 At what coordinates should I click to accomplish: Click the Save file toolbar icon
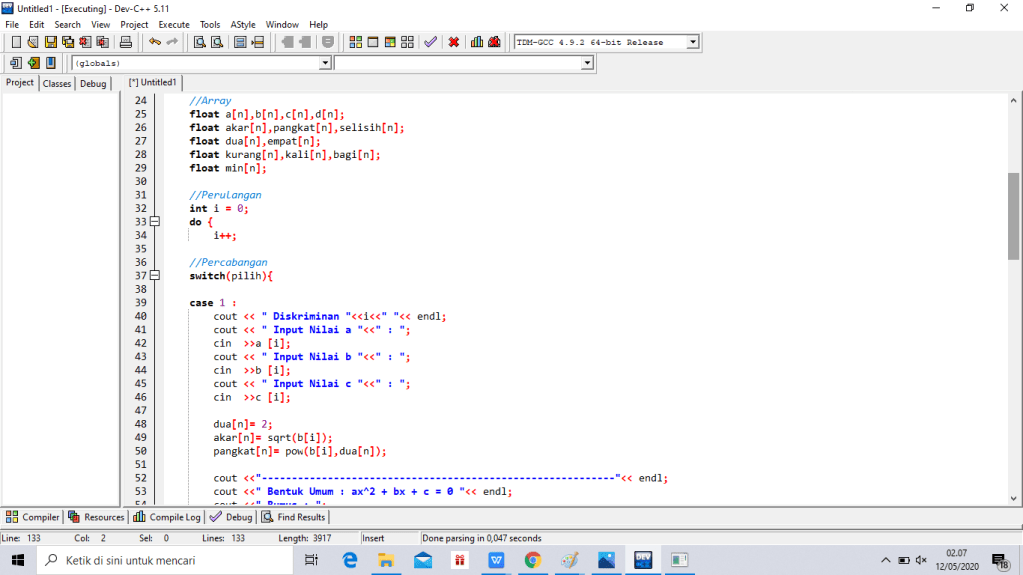point(51,42)
